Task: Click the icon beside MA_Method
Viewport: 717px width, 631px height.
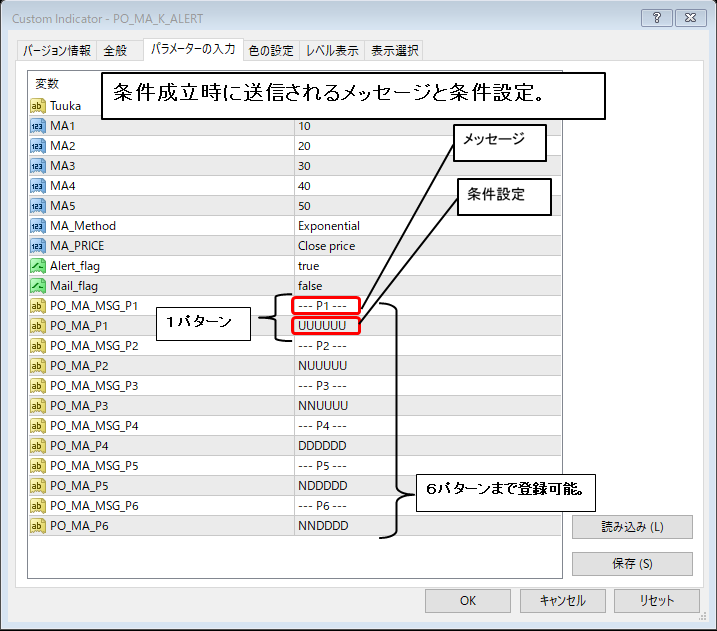Action: point(38,226)
